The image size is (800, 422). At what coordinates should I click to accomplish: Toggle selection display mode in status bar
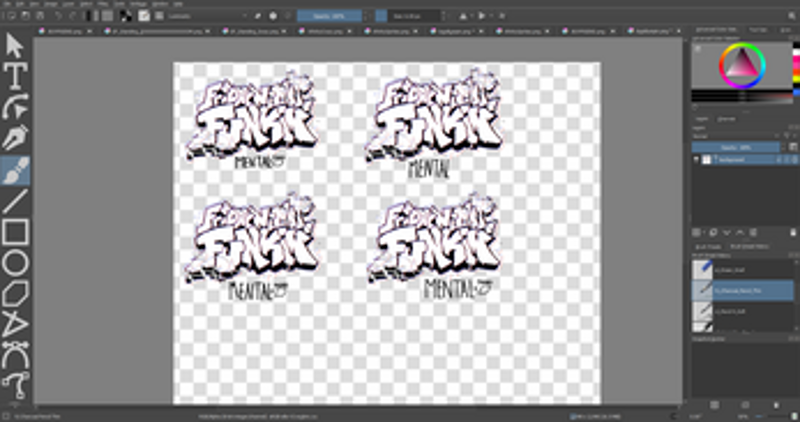7,416
